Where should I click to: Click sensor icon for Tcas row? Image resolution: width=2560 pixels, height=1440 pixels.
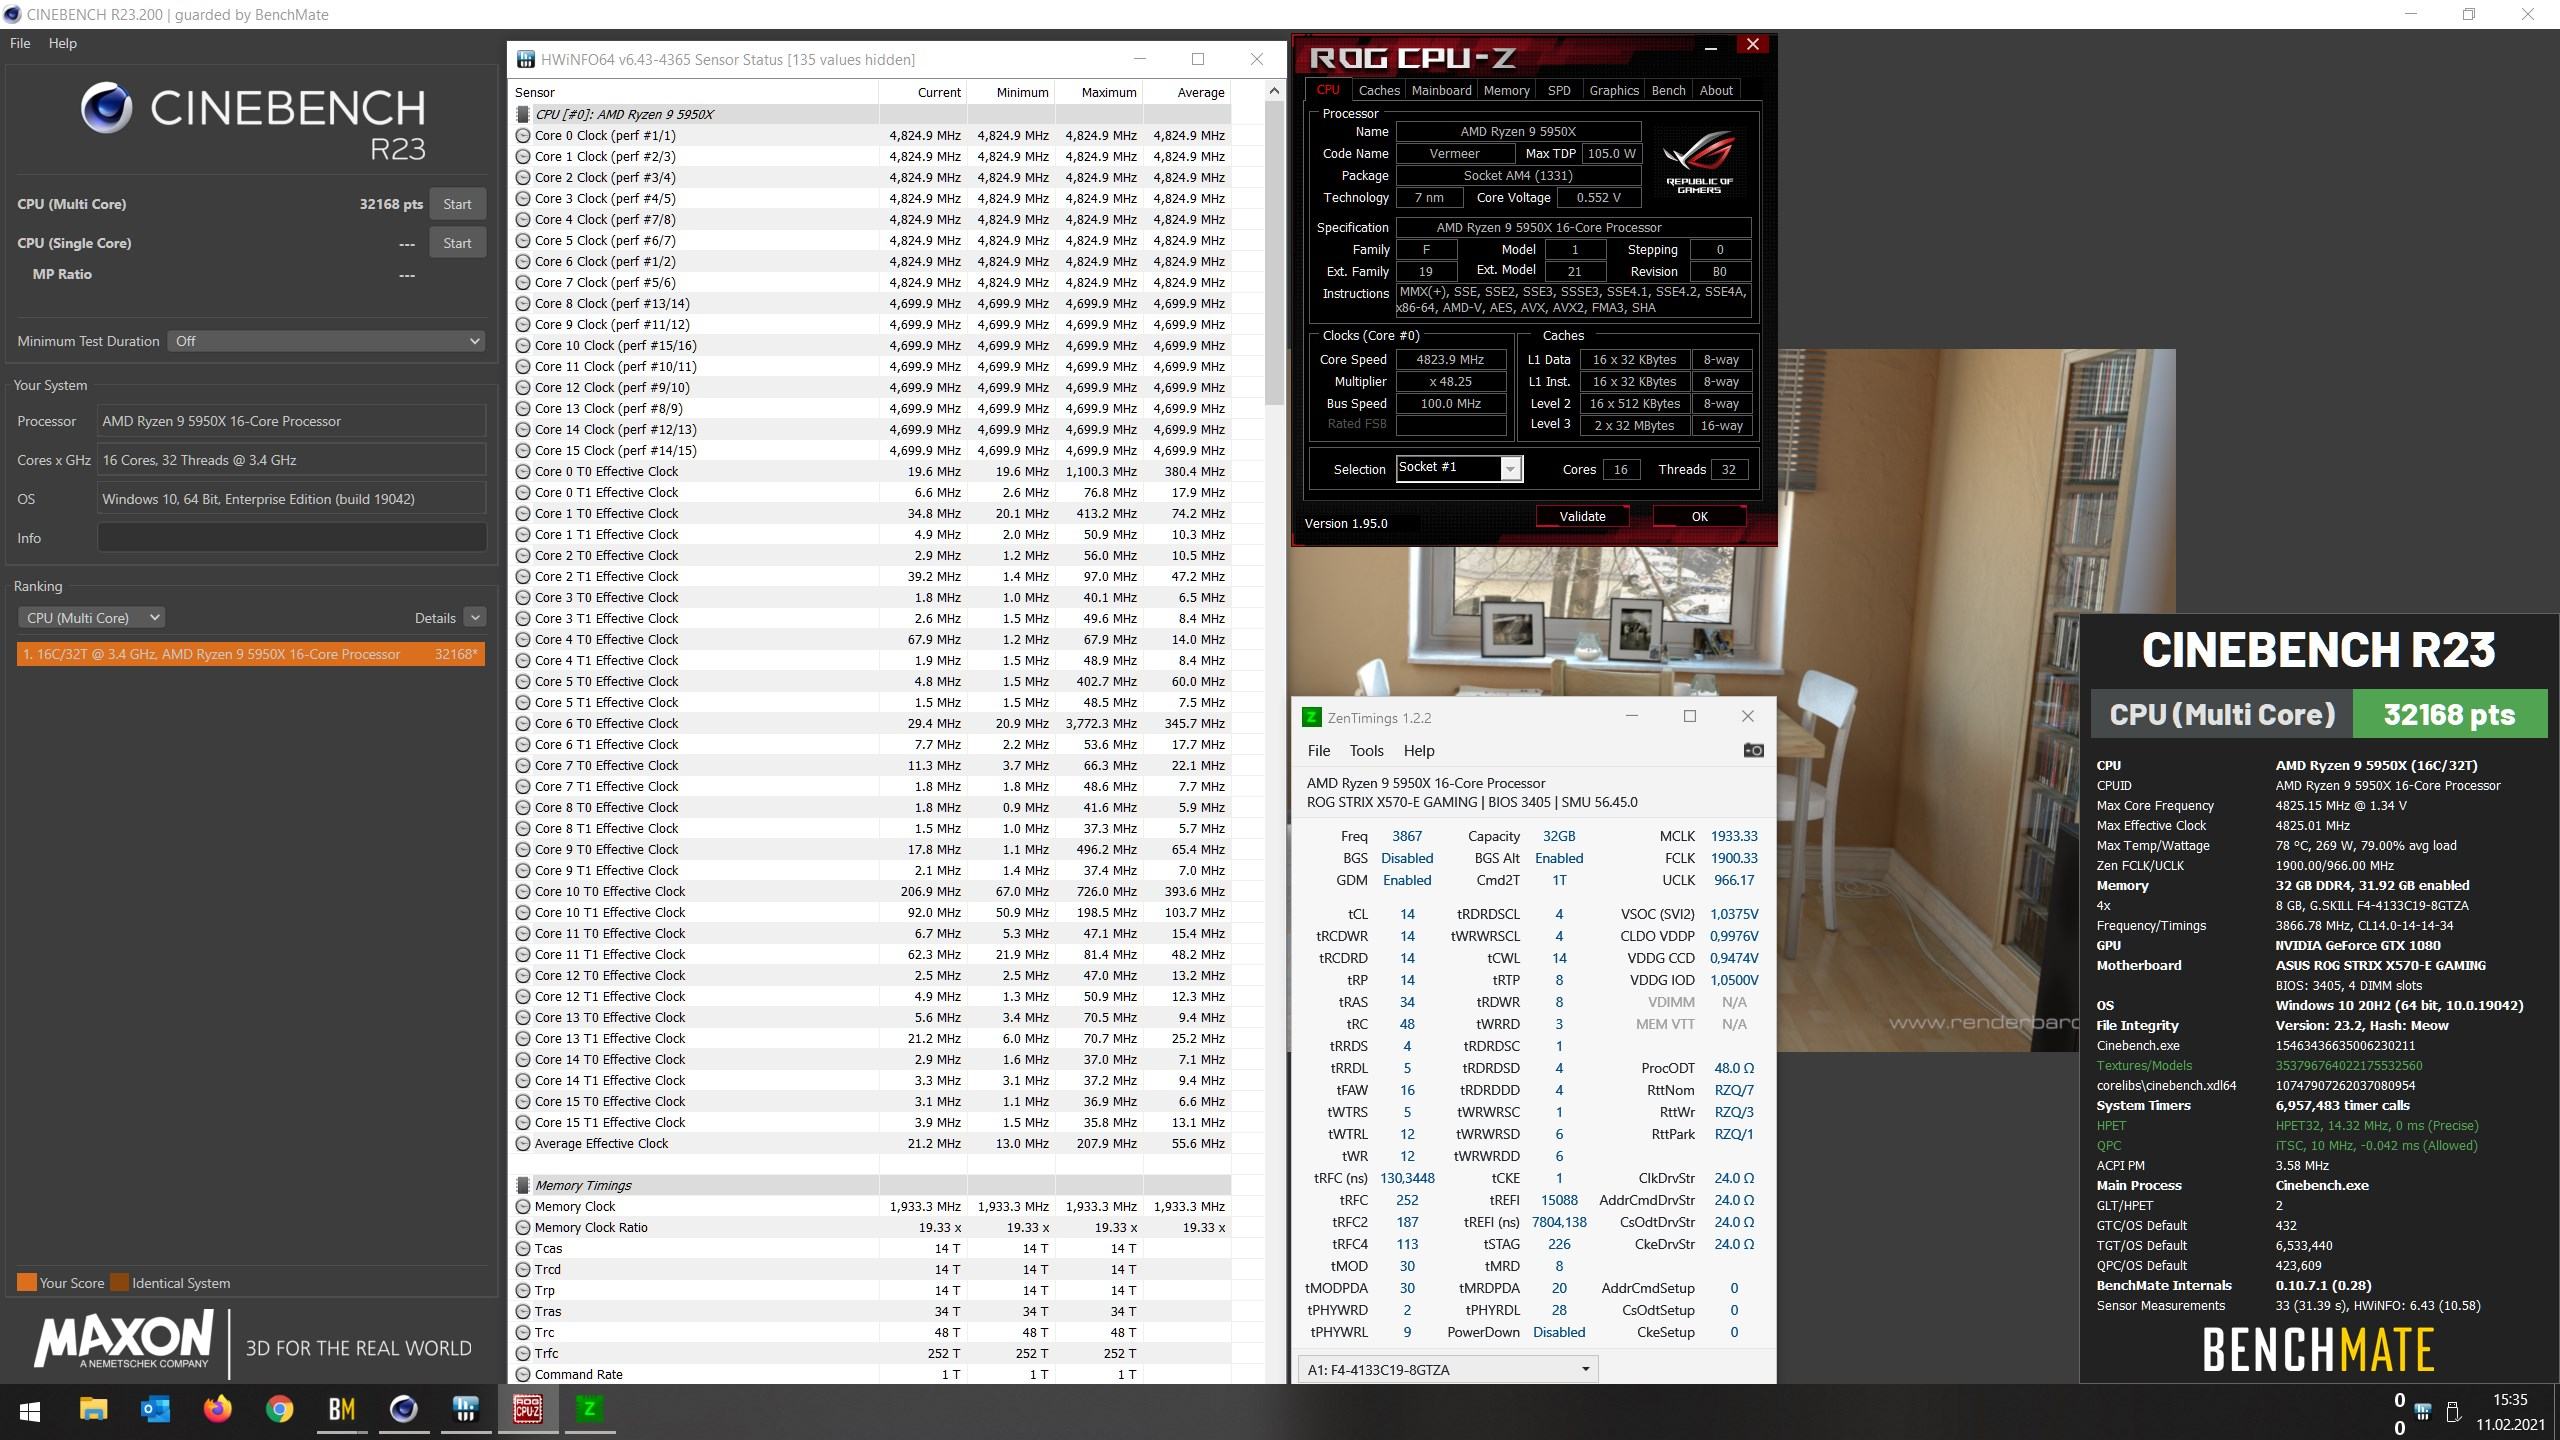(523, 1248)
